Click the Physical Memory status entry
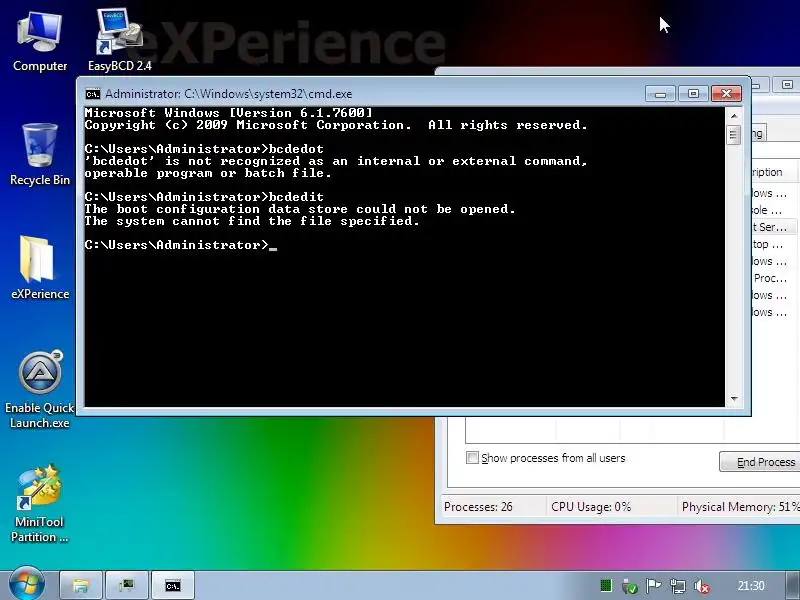 [x=740, y=507]
